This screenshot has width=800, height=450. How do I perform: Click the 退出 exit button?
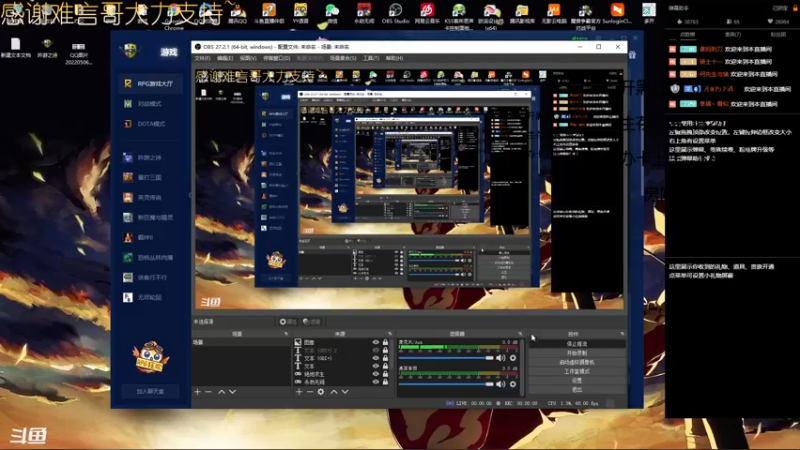577,390
